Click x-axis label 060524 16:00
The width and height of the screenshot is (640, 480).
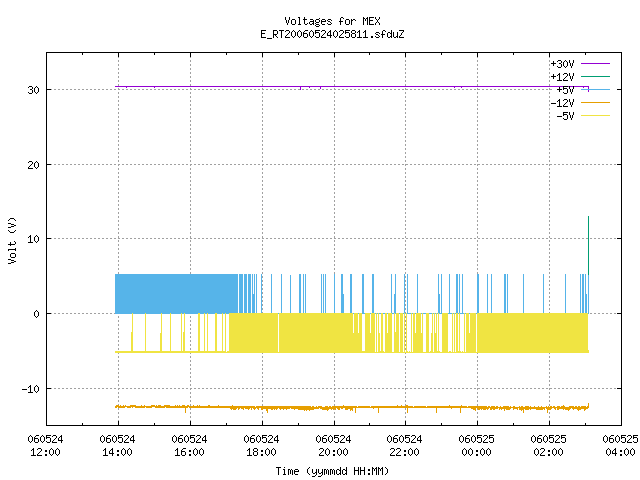(189, 446)
